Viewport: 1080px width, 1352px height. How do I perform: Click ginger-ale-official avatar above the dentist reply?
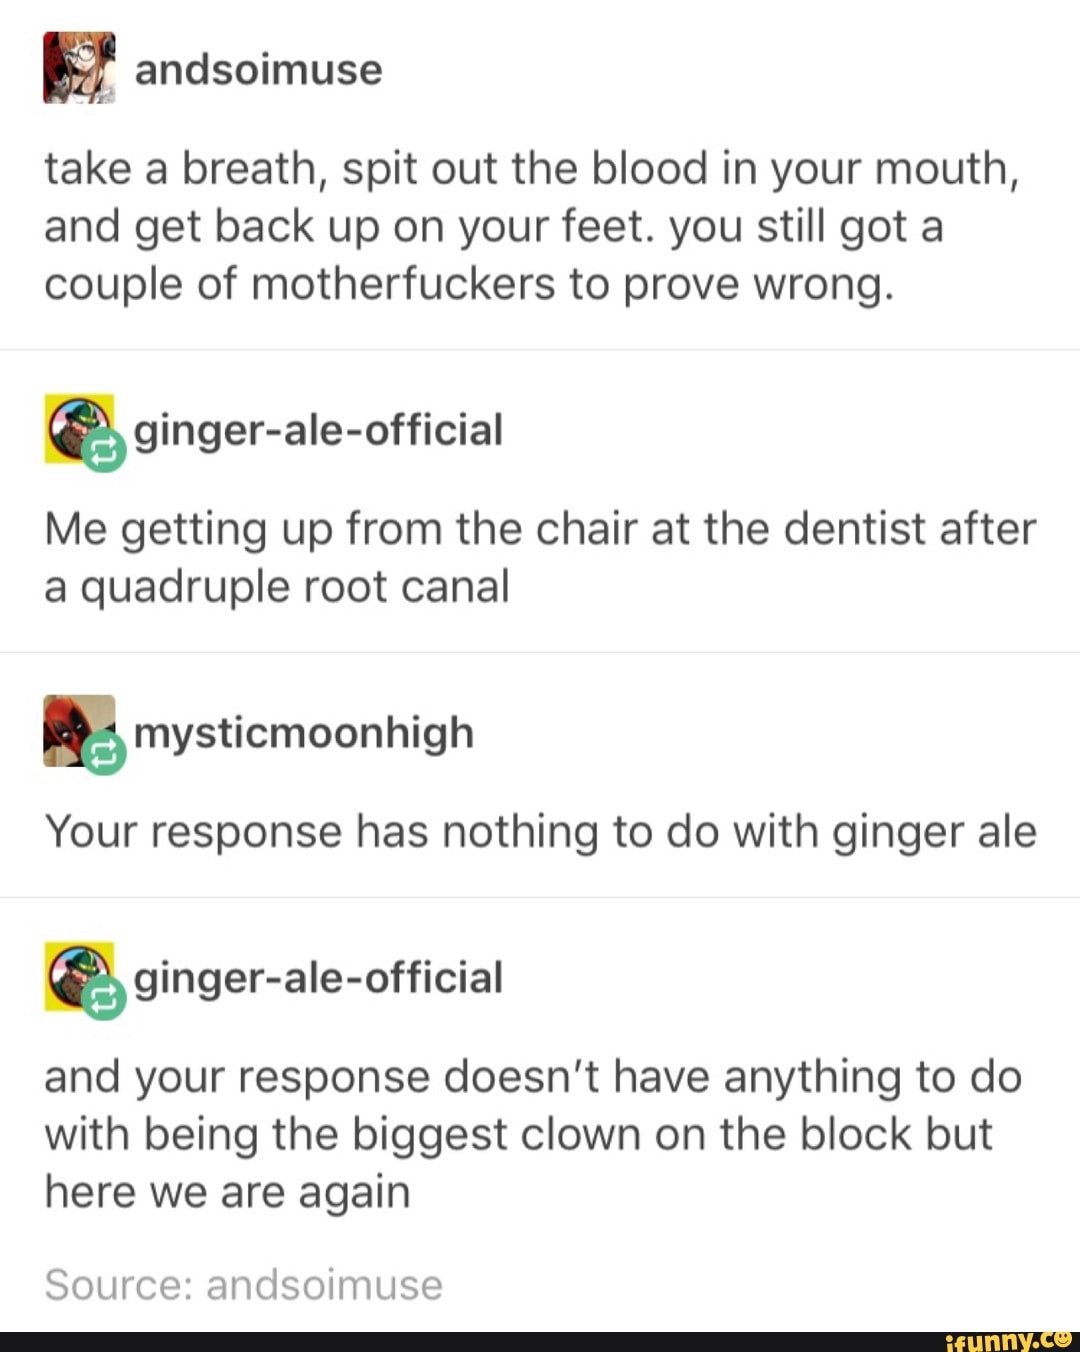(x=78, y=429)
